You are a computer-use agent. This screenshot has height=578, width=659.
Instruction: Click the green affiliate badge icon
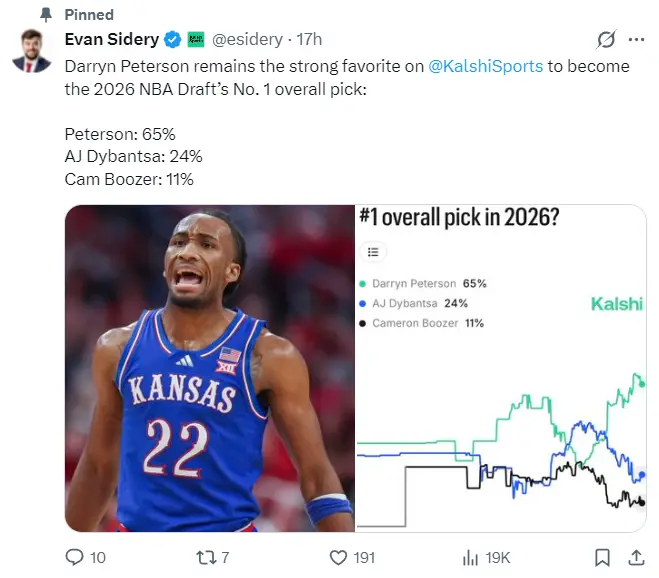point(195,40)
